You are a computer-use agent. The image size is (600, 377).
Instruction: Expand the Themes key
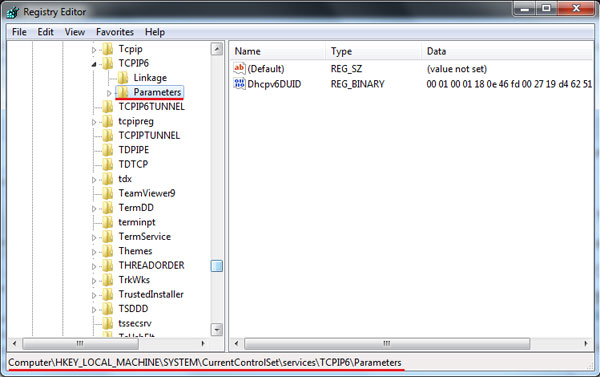pyautogui.click(x=94, y=252)
